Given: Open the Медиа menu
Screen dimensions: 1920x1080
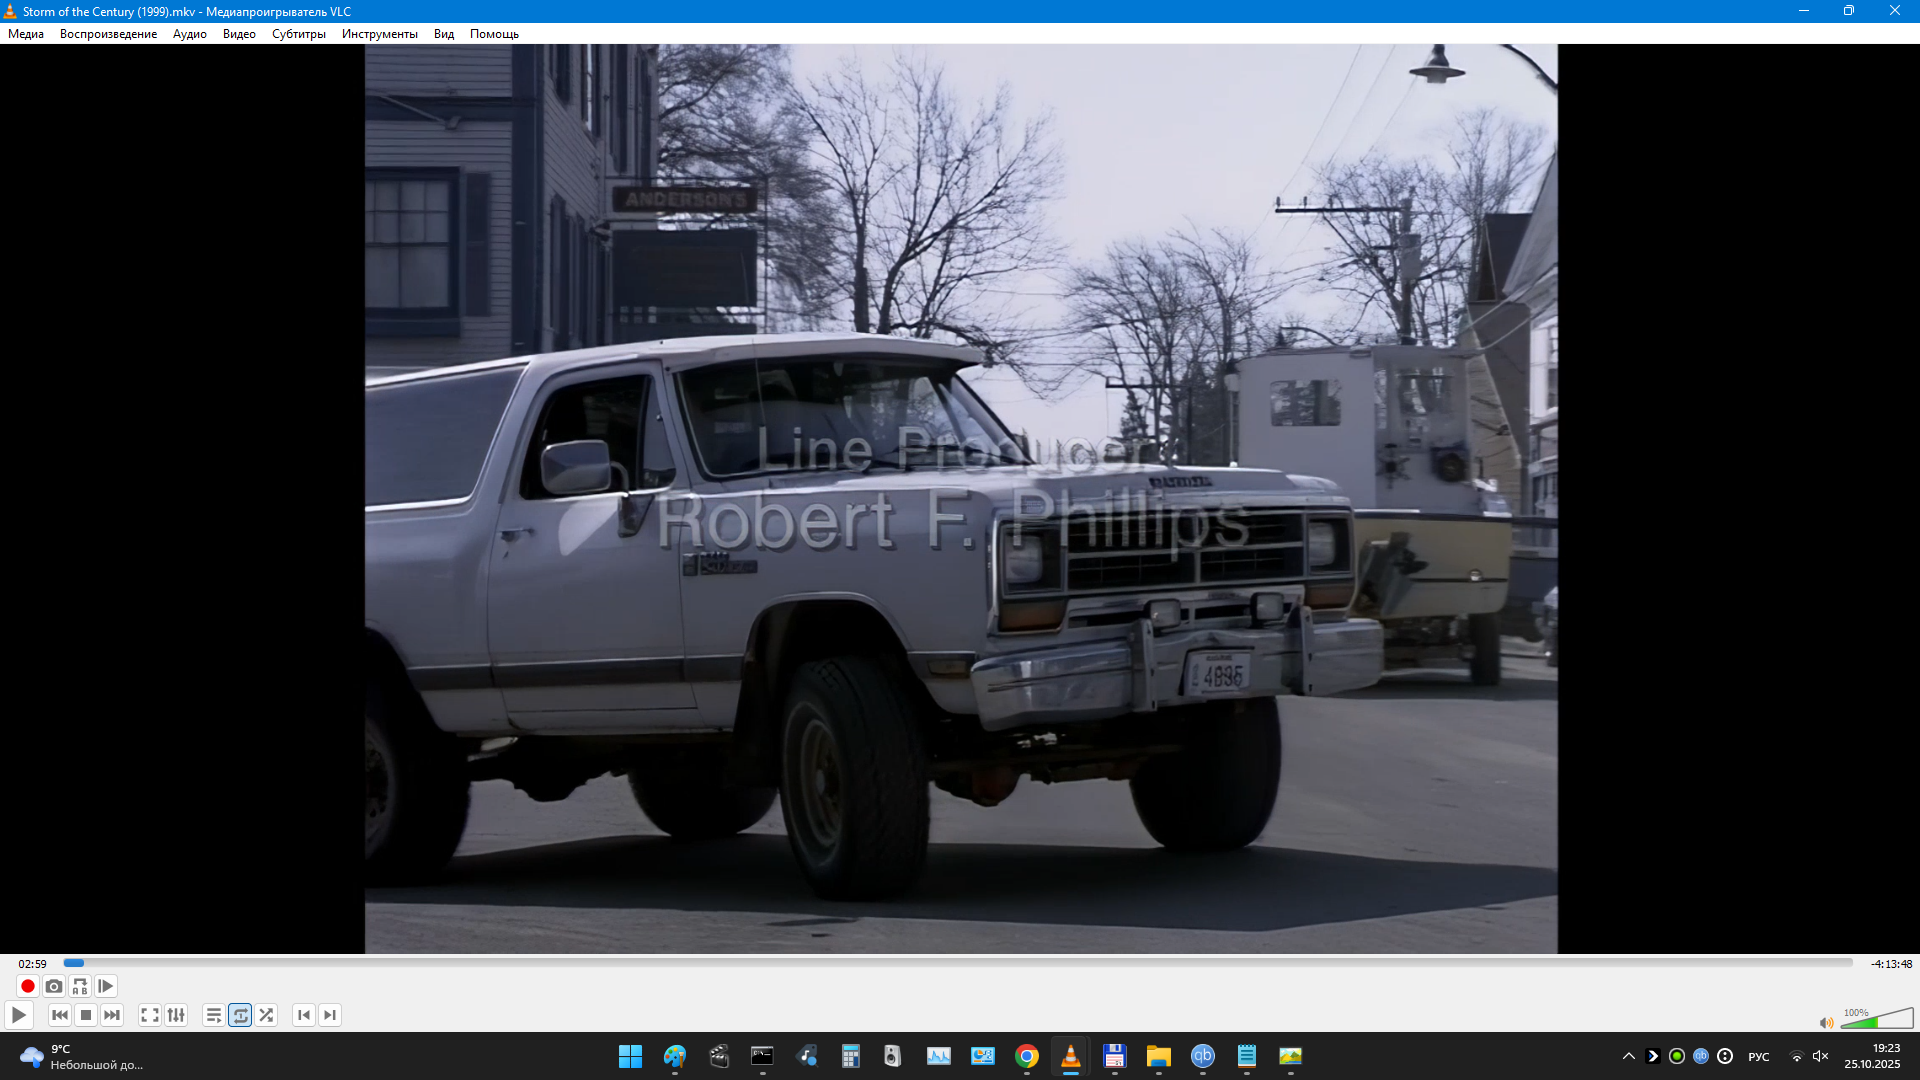Looking at the screenshot, I should click(26, 34).
